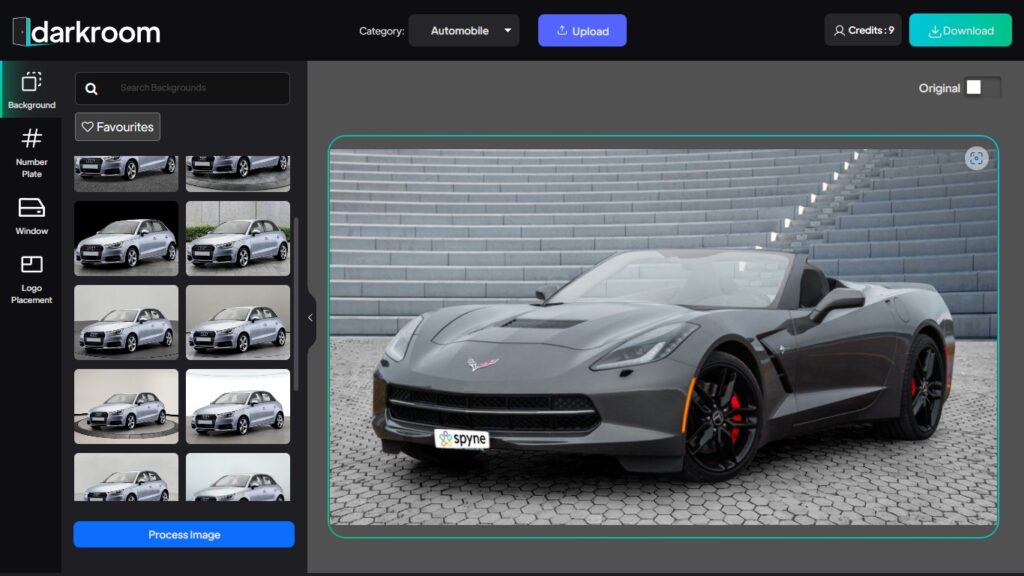1024x576 pixels.
Task: Select the turntable platform background thumbnail
Action: point(126,406)
